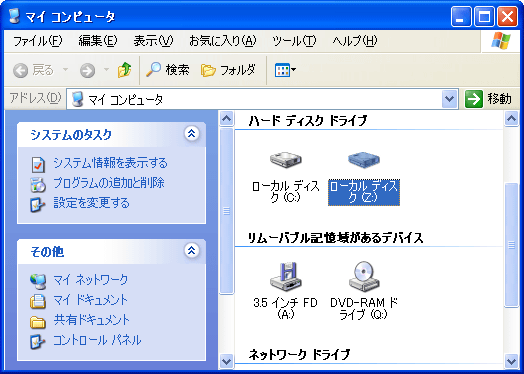
Task: Click the 戻る back button
Action: (33, 70)
